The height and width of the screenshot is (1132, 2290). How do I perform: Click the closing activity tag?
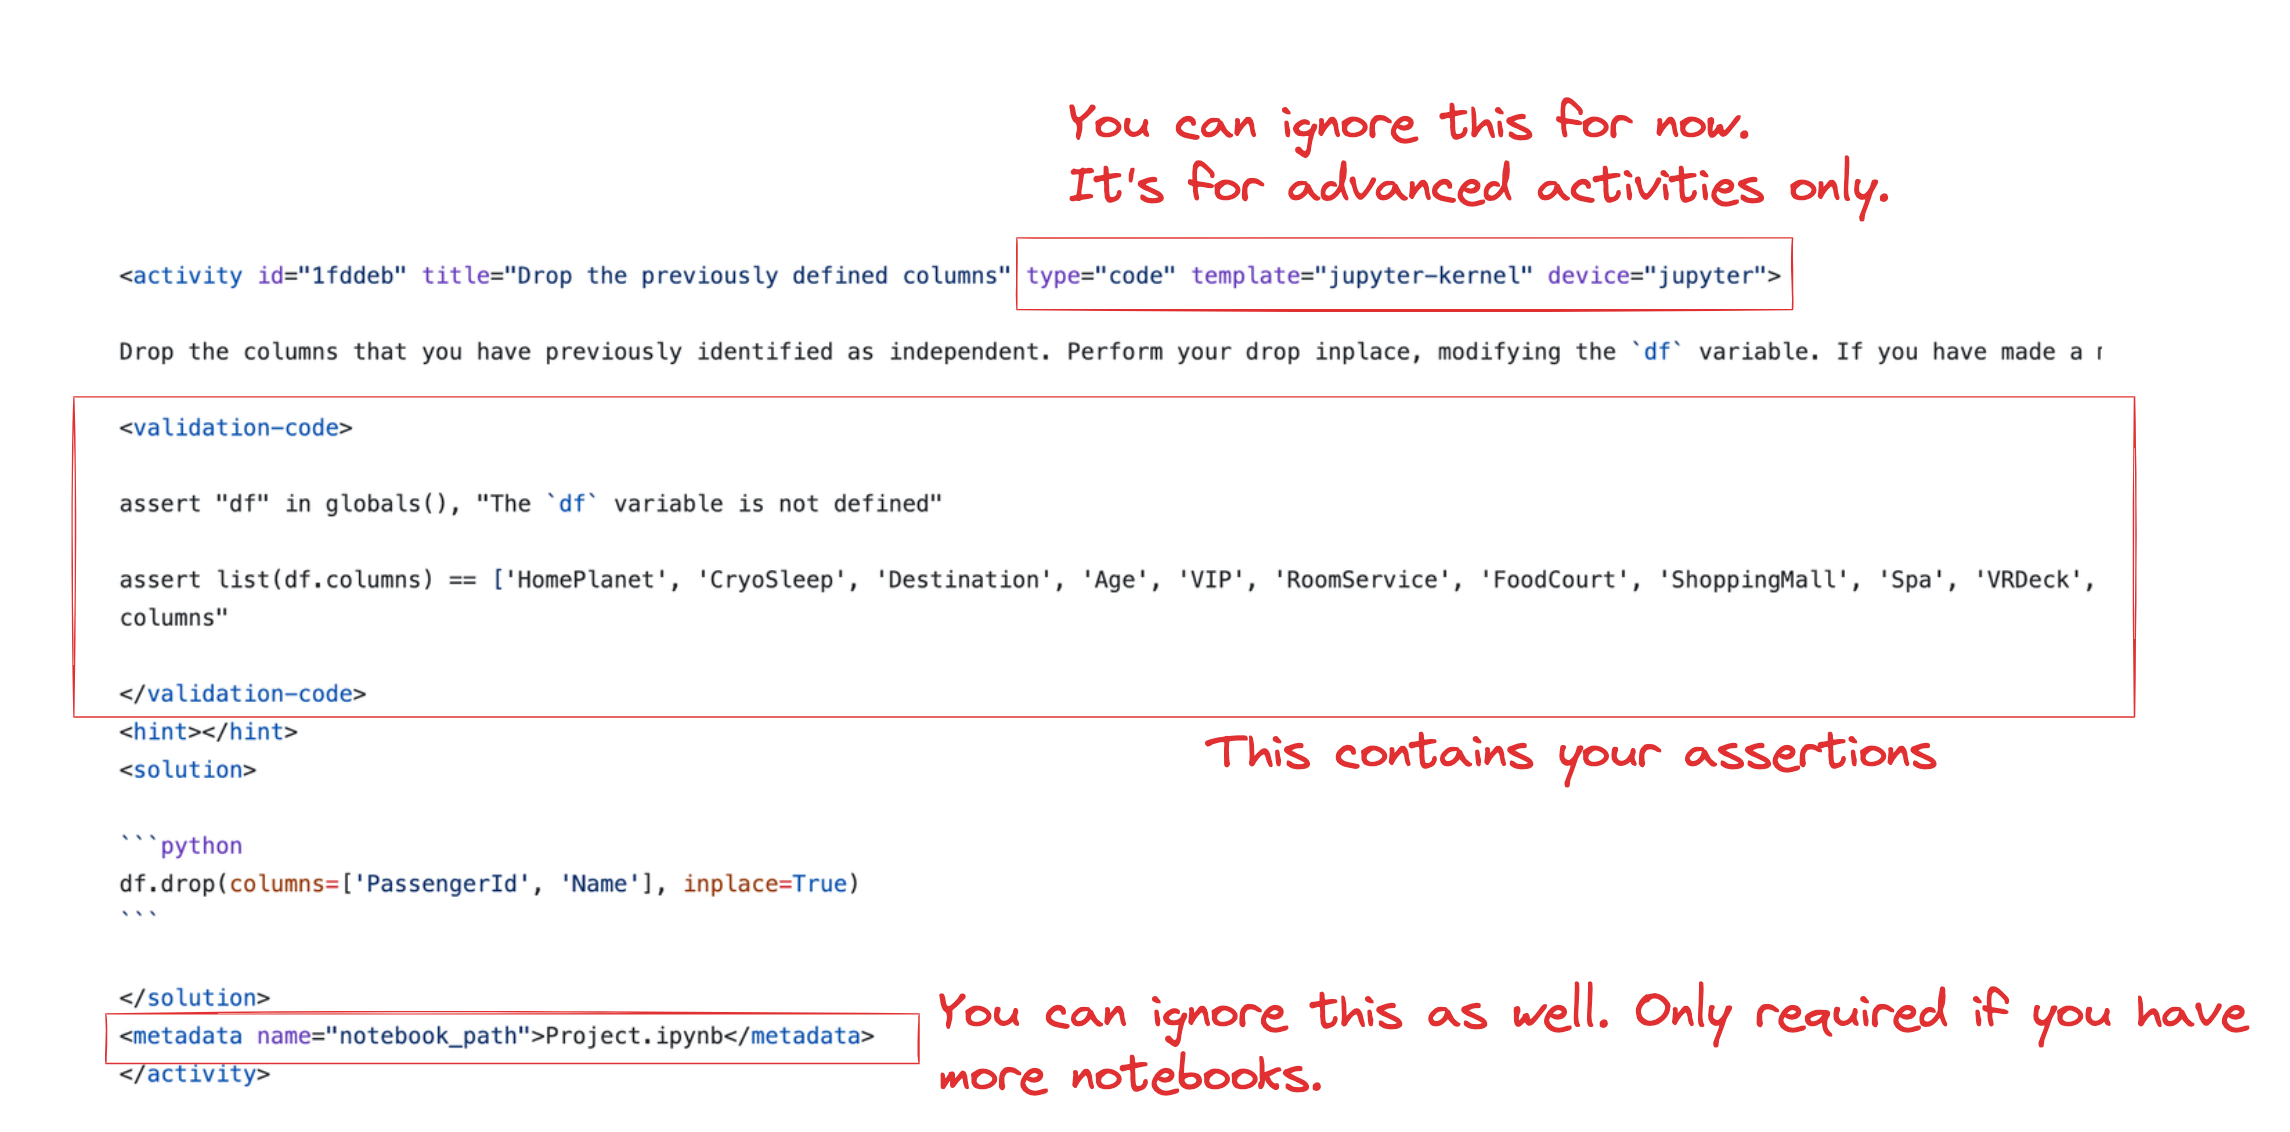[x=195, y=1074]
